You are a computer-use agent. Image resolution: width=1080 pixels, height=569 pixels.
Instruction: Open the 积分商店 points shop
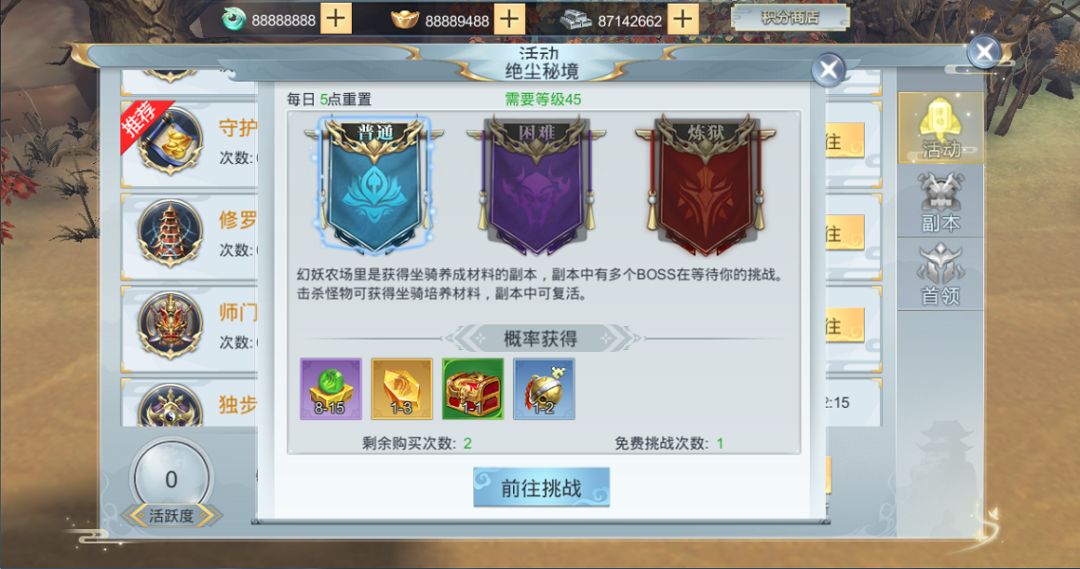pos(790,18)
